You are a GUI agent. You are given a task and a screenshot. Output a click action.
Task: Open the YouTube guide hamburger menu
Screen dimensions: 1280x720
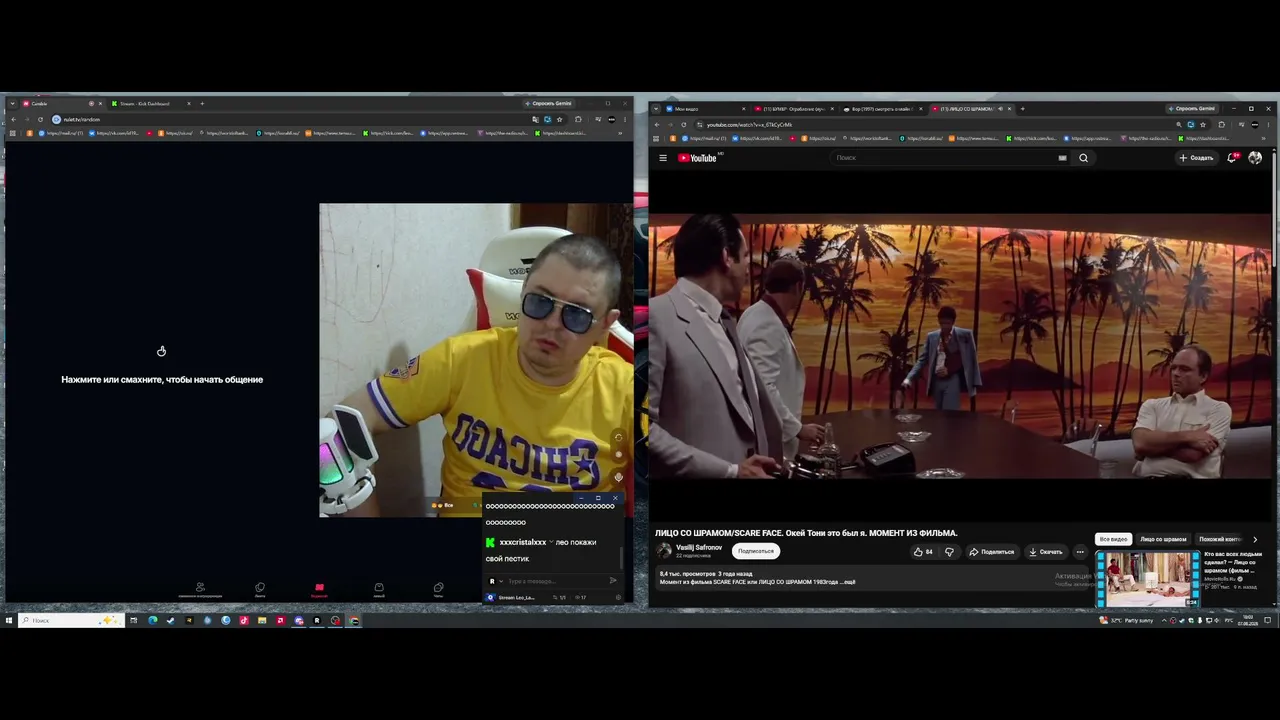(662, 158)
